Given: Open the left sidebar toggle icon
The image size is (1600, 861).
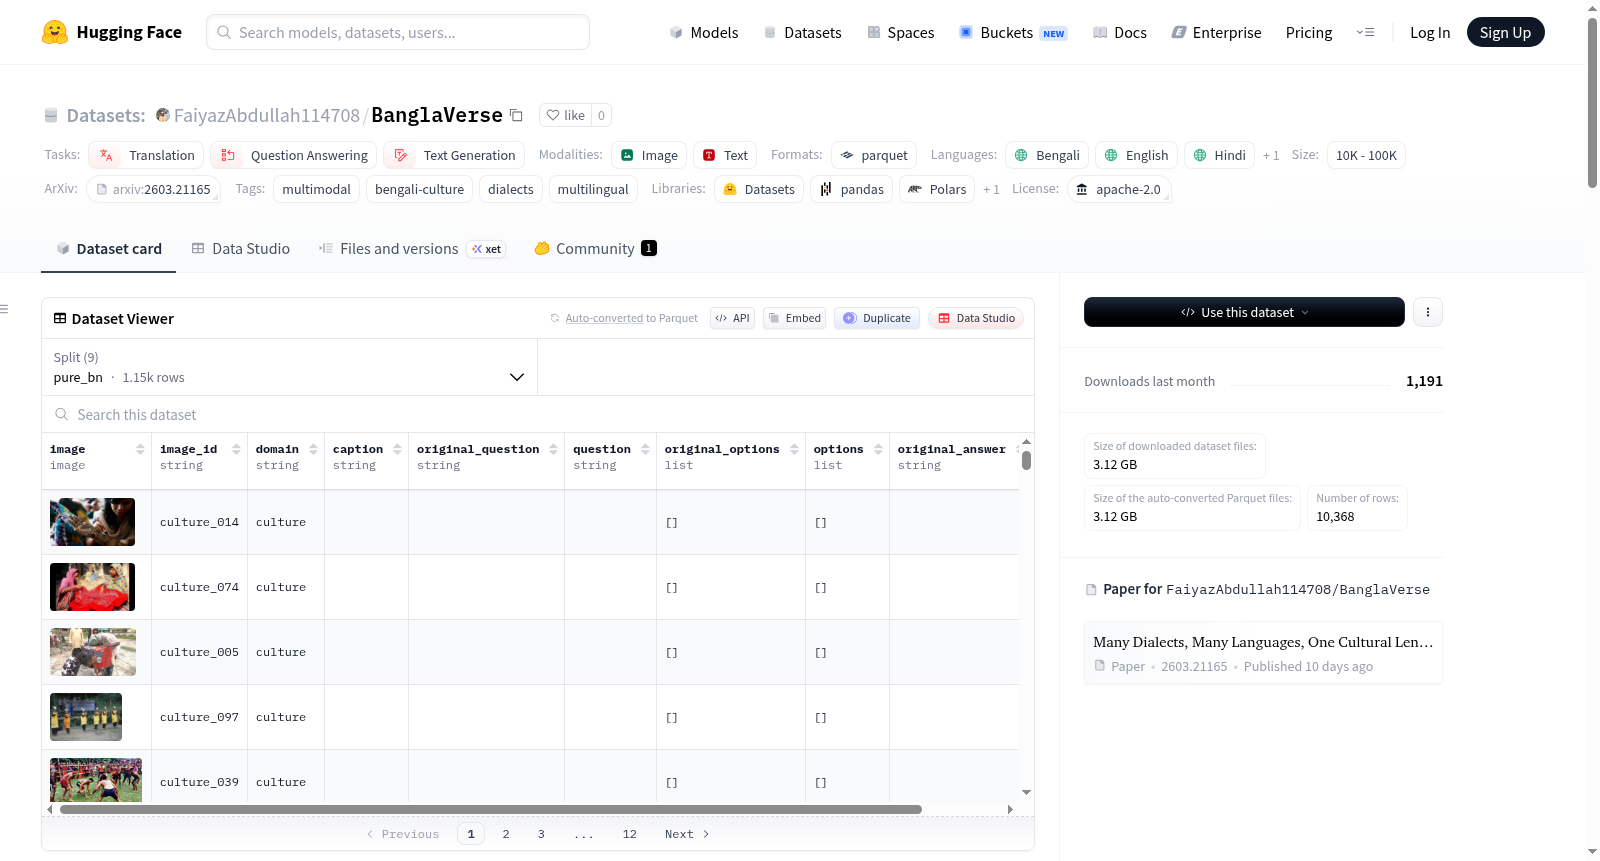Looking at the screenshot, I should click(x=5, y=309).
